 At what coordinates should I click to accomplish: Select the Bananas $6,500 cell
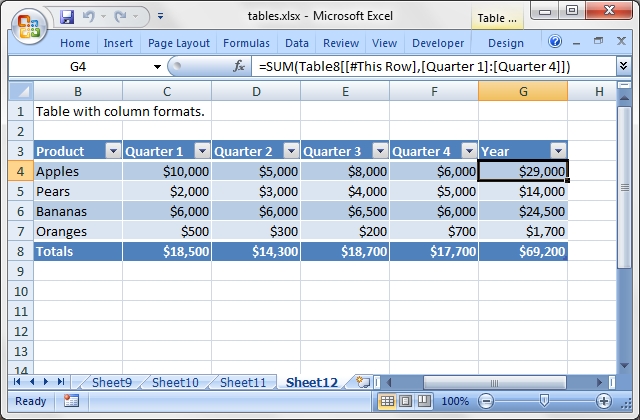click(345, 211)
